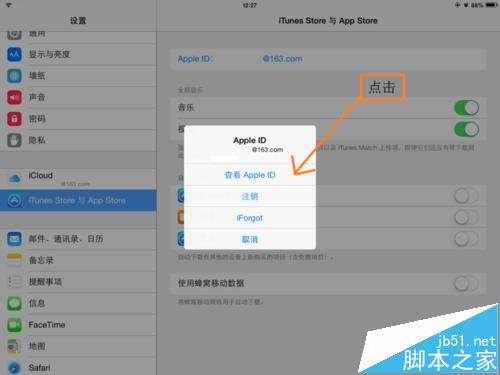Tap the 设置 header title
This screenshot has width=500, height=375.
[78, 21]
